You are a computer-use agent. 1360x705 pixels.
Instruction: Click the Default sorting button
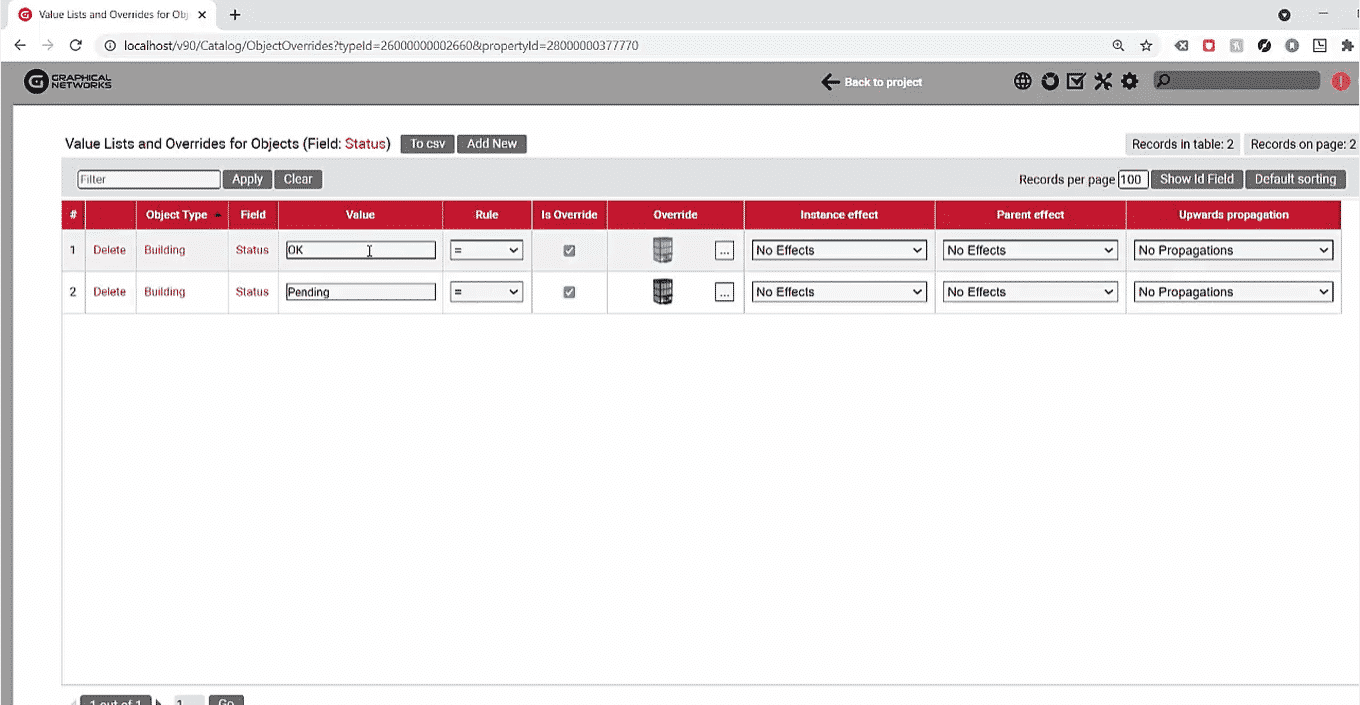(x=1296, y=179)
